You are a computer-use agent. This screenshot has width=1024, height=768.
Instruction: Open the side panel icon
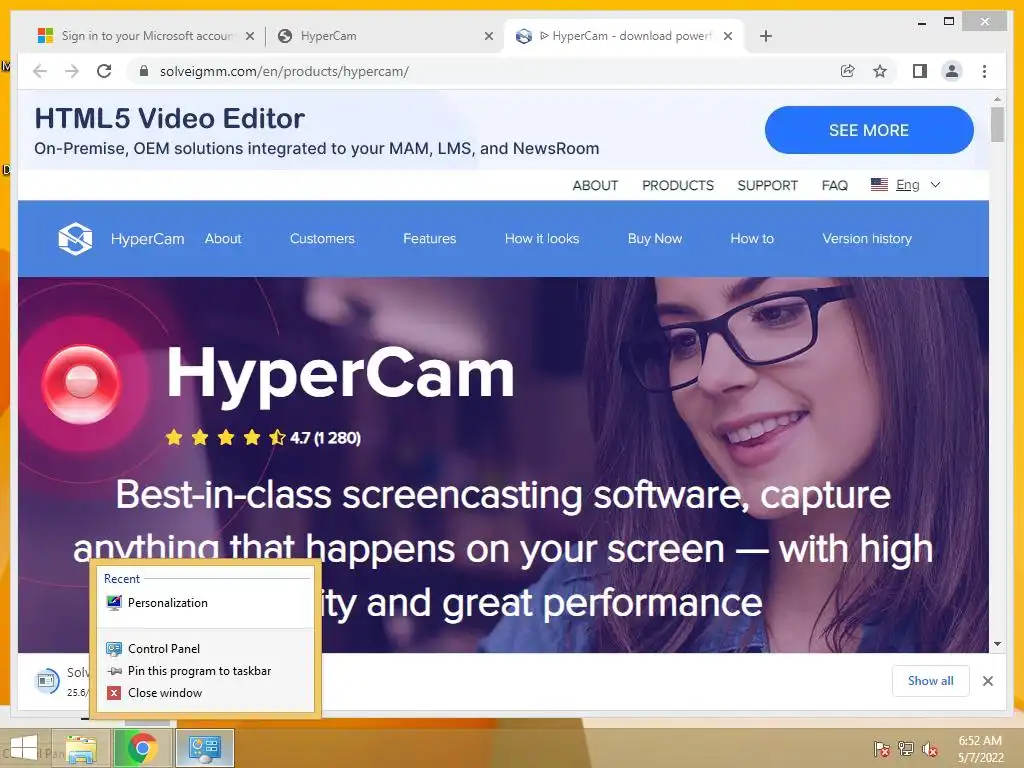[920, 71]
